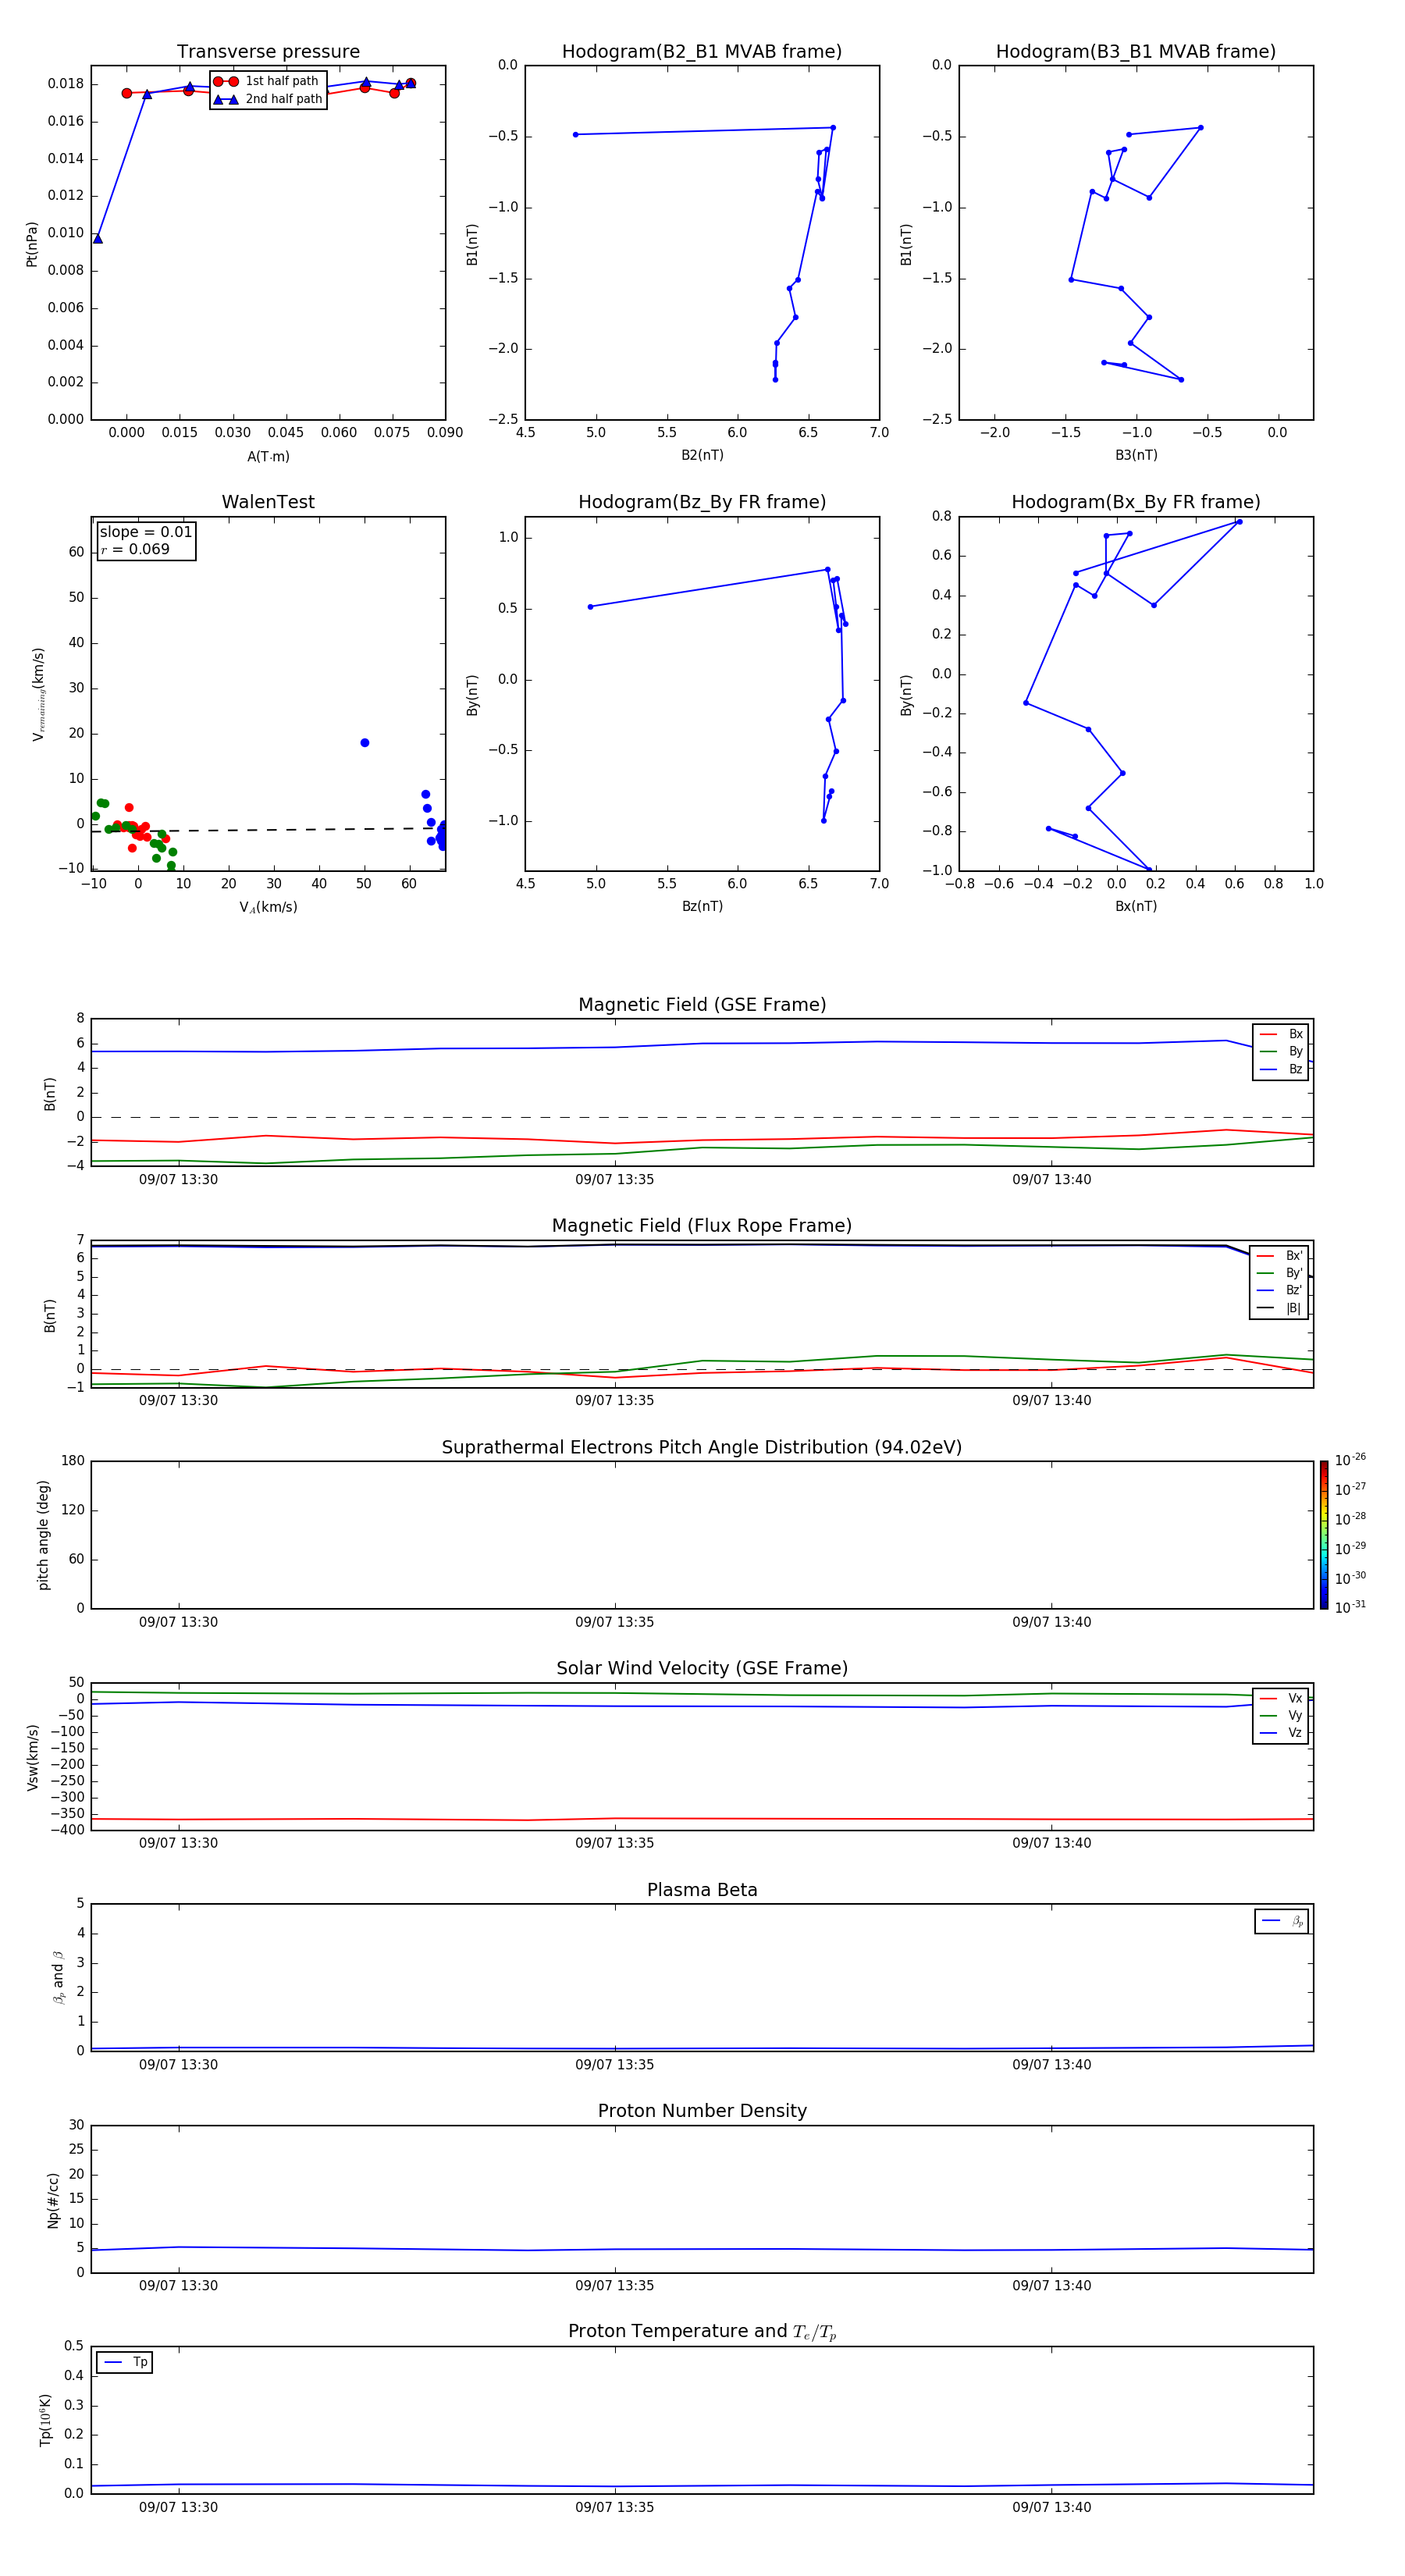
Task: Click the 'Plasma Beta' plot title
Action: 702,1890
